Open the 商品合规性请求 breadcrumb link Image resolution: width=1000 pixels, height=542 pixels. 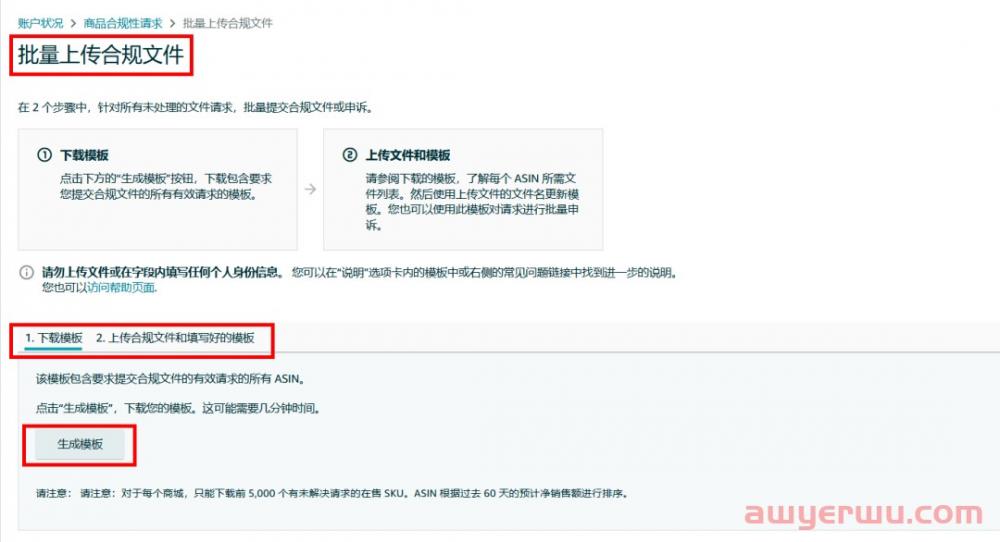click(x=123, y=24)
